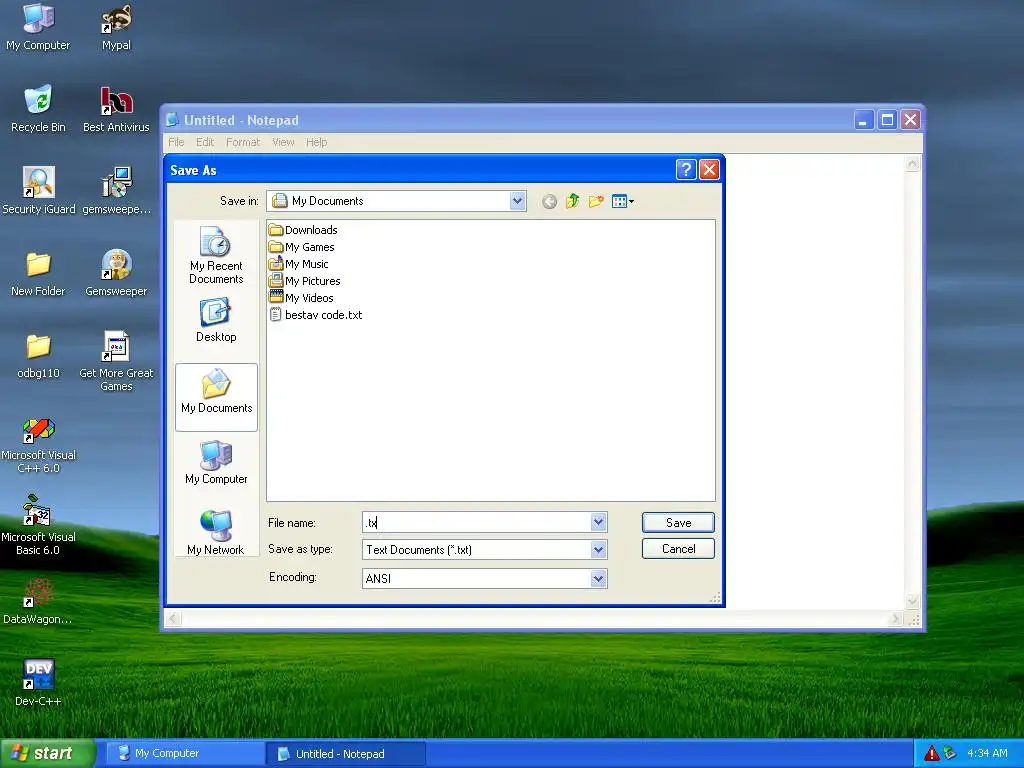
Task: Click the DataWagon desktop shortcut
Action: click(x=39, y=602)
